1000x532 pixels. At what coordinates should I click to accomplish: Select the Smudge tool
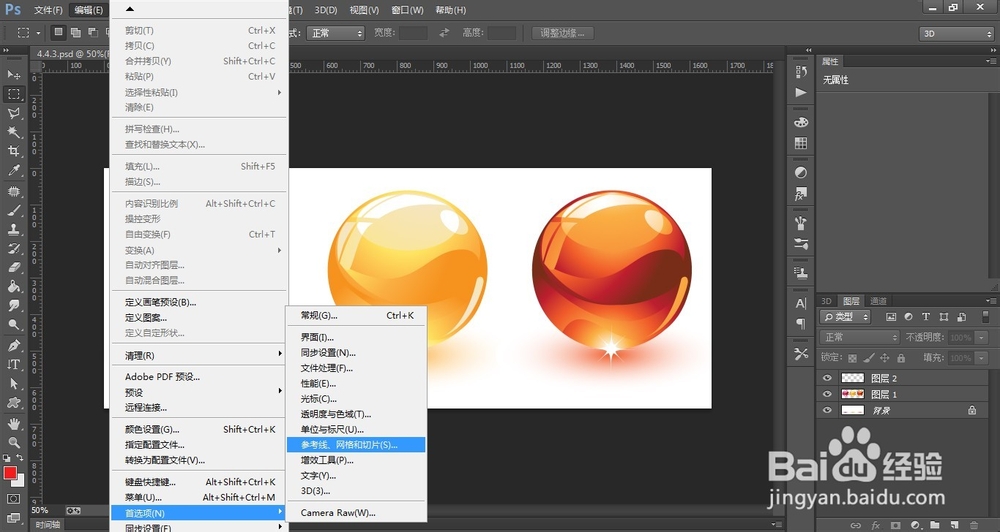(13, 306)
